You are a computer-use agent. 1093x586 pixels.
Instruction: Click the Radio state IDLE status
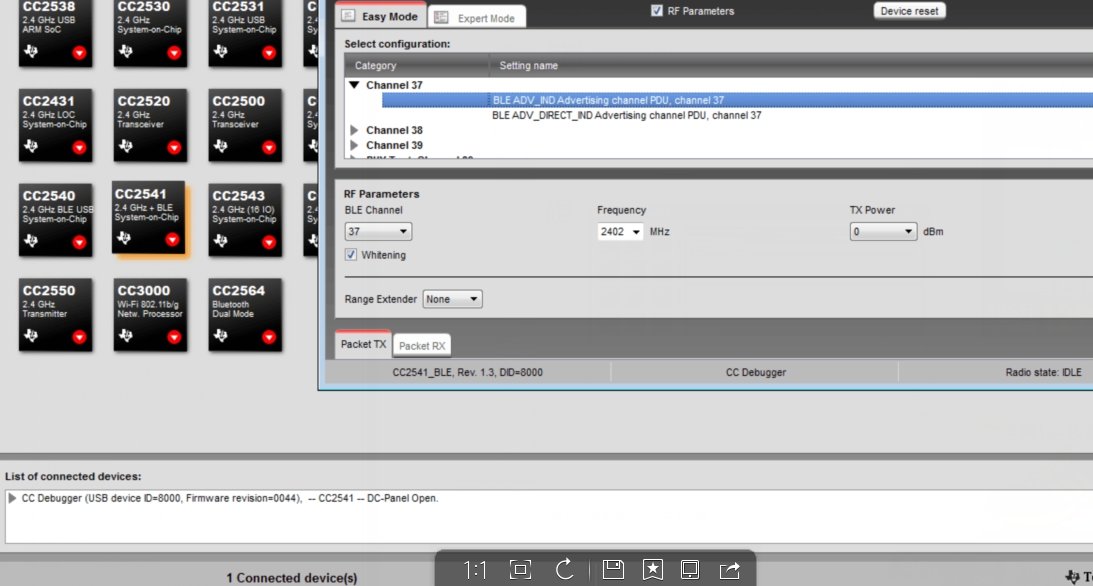[1044, 372]
